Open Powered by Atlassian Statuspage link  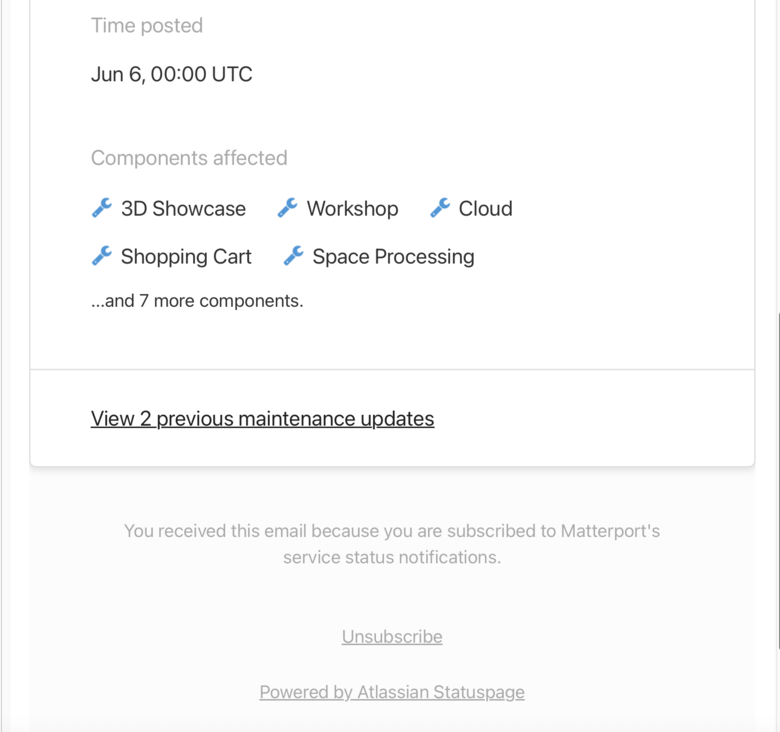(392, 692)
